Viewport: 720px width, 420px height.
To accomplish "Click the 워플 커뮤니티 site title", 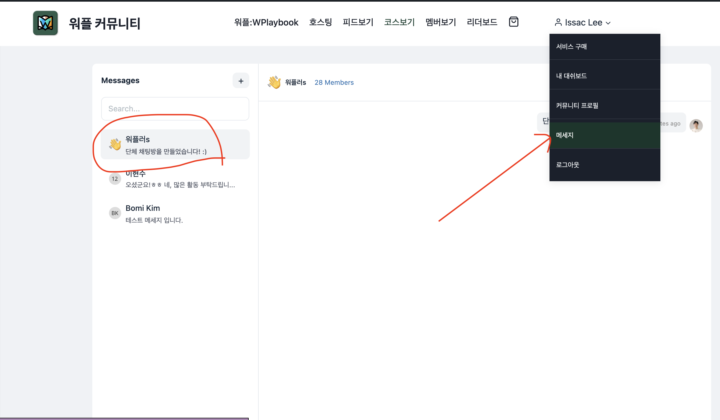I will coord(105,23).
